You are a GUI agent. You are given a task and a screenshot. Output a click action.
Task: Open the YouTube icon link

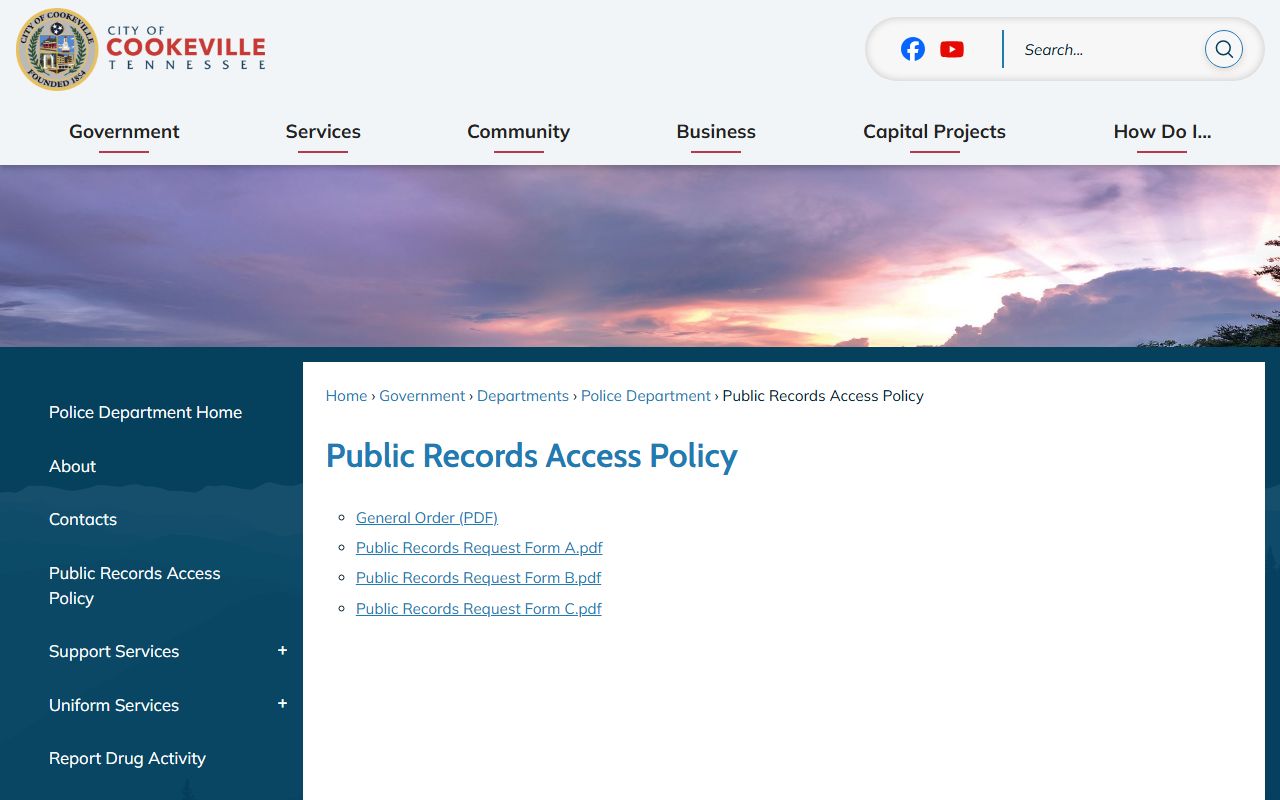point(952,49)
